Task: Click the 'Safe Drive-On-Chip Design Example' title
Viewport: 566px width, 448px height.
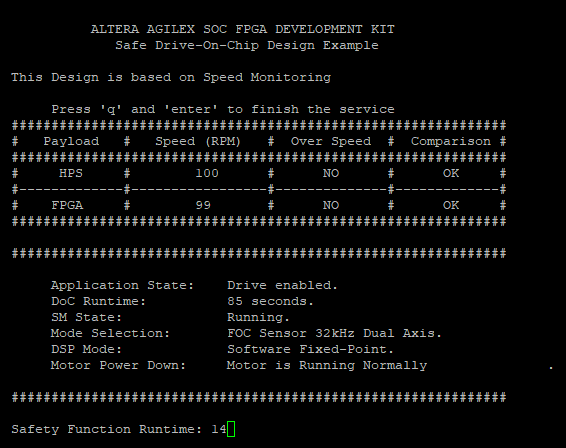Action: pyautogui.click(x=247, y=45)
